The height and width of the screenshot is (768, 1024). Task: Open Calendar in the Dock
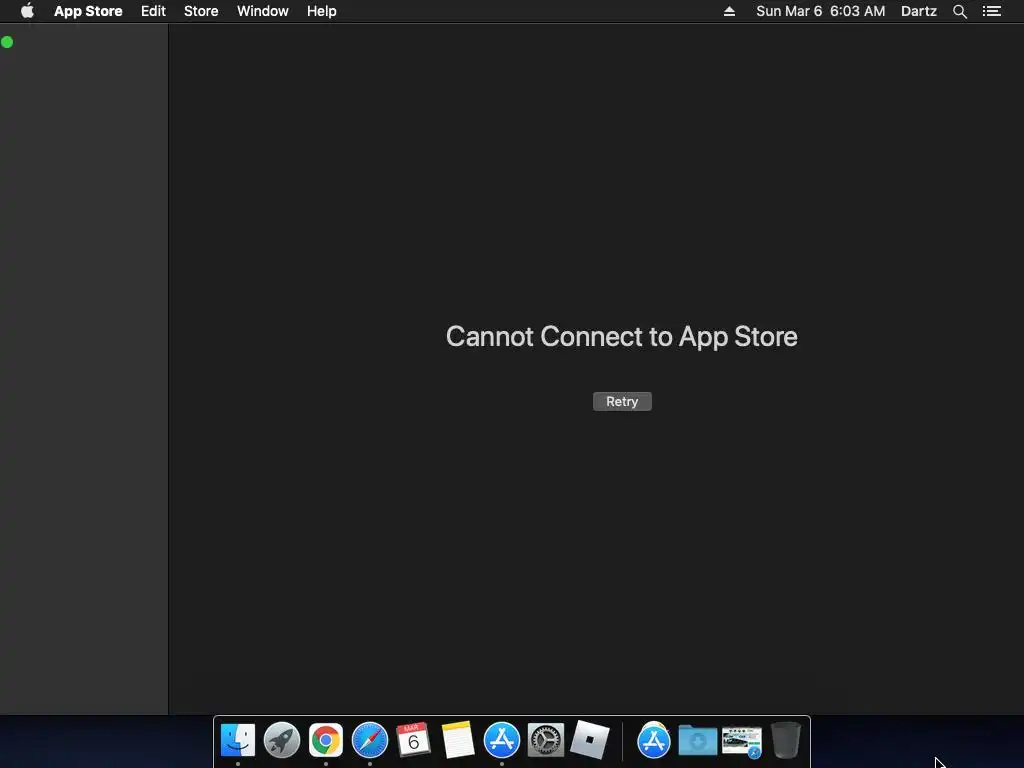(413, 740)
